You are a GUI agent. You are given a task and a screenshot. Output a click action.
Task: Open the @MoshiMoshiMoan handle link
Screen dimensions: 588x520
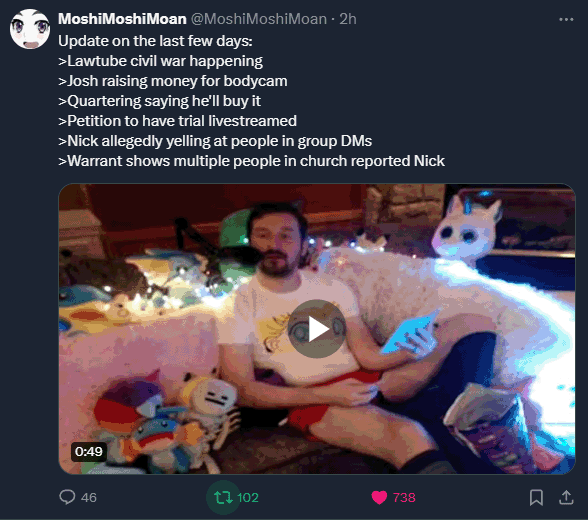click(259, 19)
